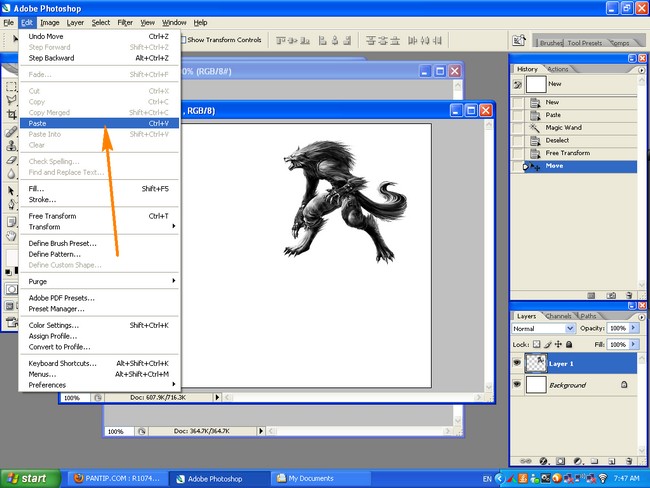The image size is (650, 488).
Task: Select the Lasso tool
Action: click(x=11, y=100)
